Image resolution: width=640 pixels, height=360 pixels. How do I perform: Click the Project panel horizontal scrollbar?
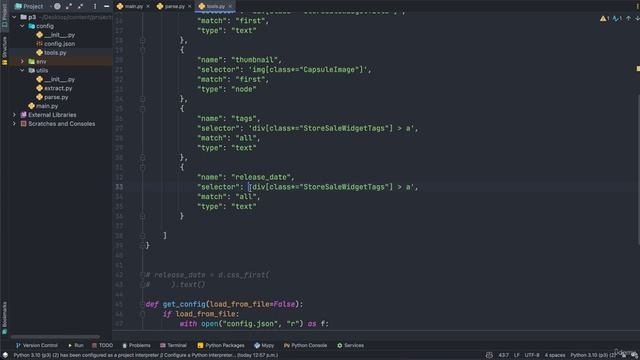point(55,337)
